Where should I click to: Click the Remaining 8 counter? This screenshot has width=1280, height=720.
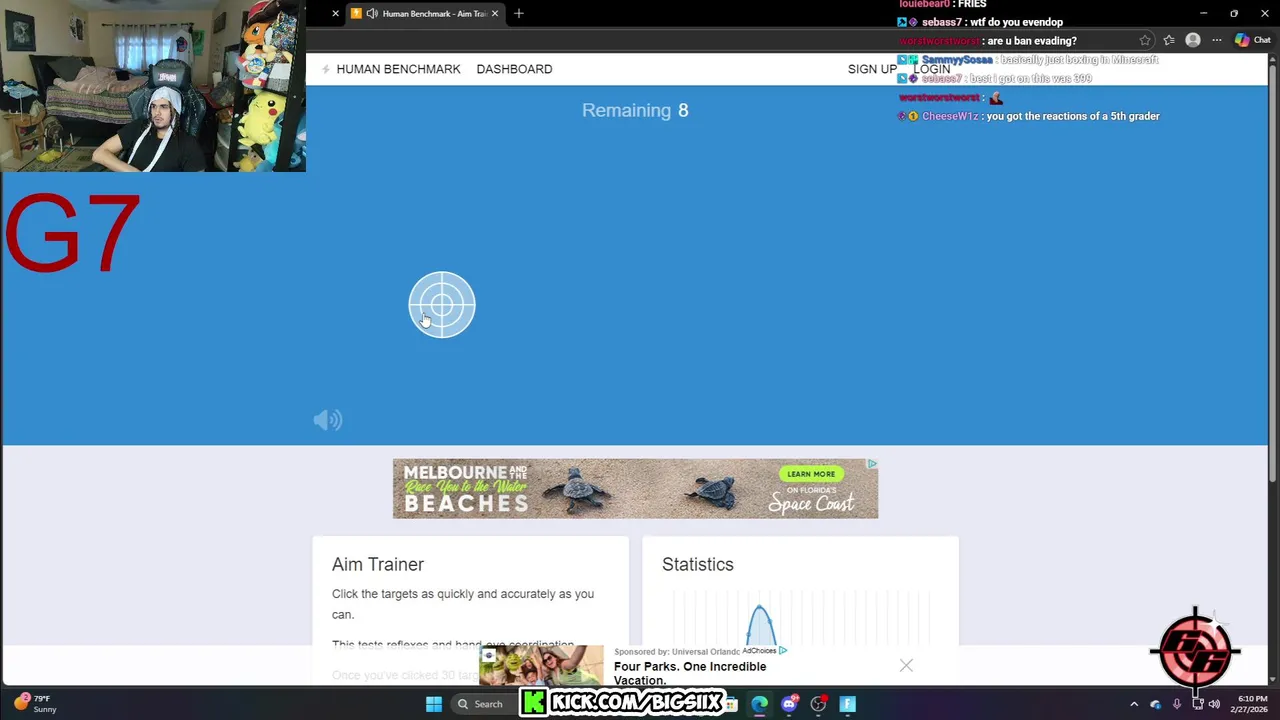pyautogui.click(x=635, y=110)
